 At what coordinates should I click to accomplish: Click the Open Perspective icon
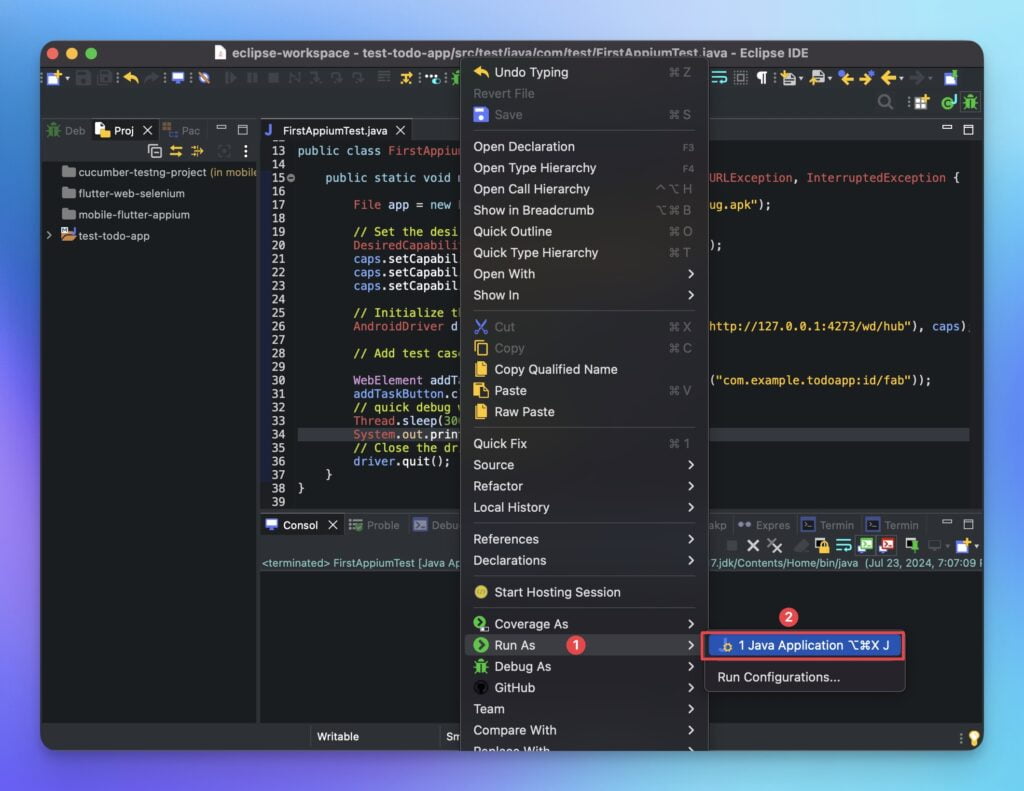(921, 102)
